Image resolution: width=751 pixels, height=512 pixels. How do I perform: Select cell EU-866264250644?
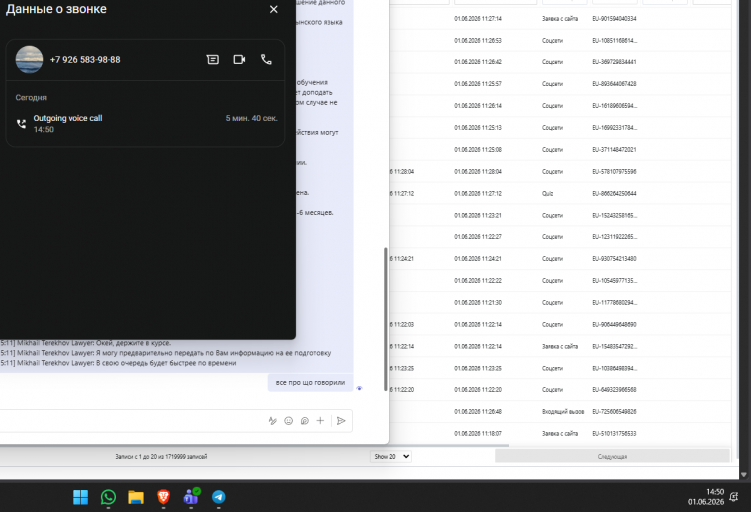[614, 193]
